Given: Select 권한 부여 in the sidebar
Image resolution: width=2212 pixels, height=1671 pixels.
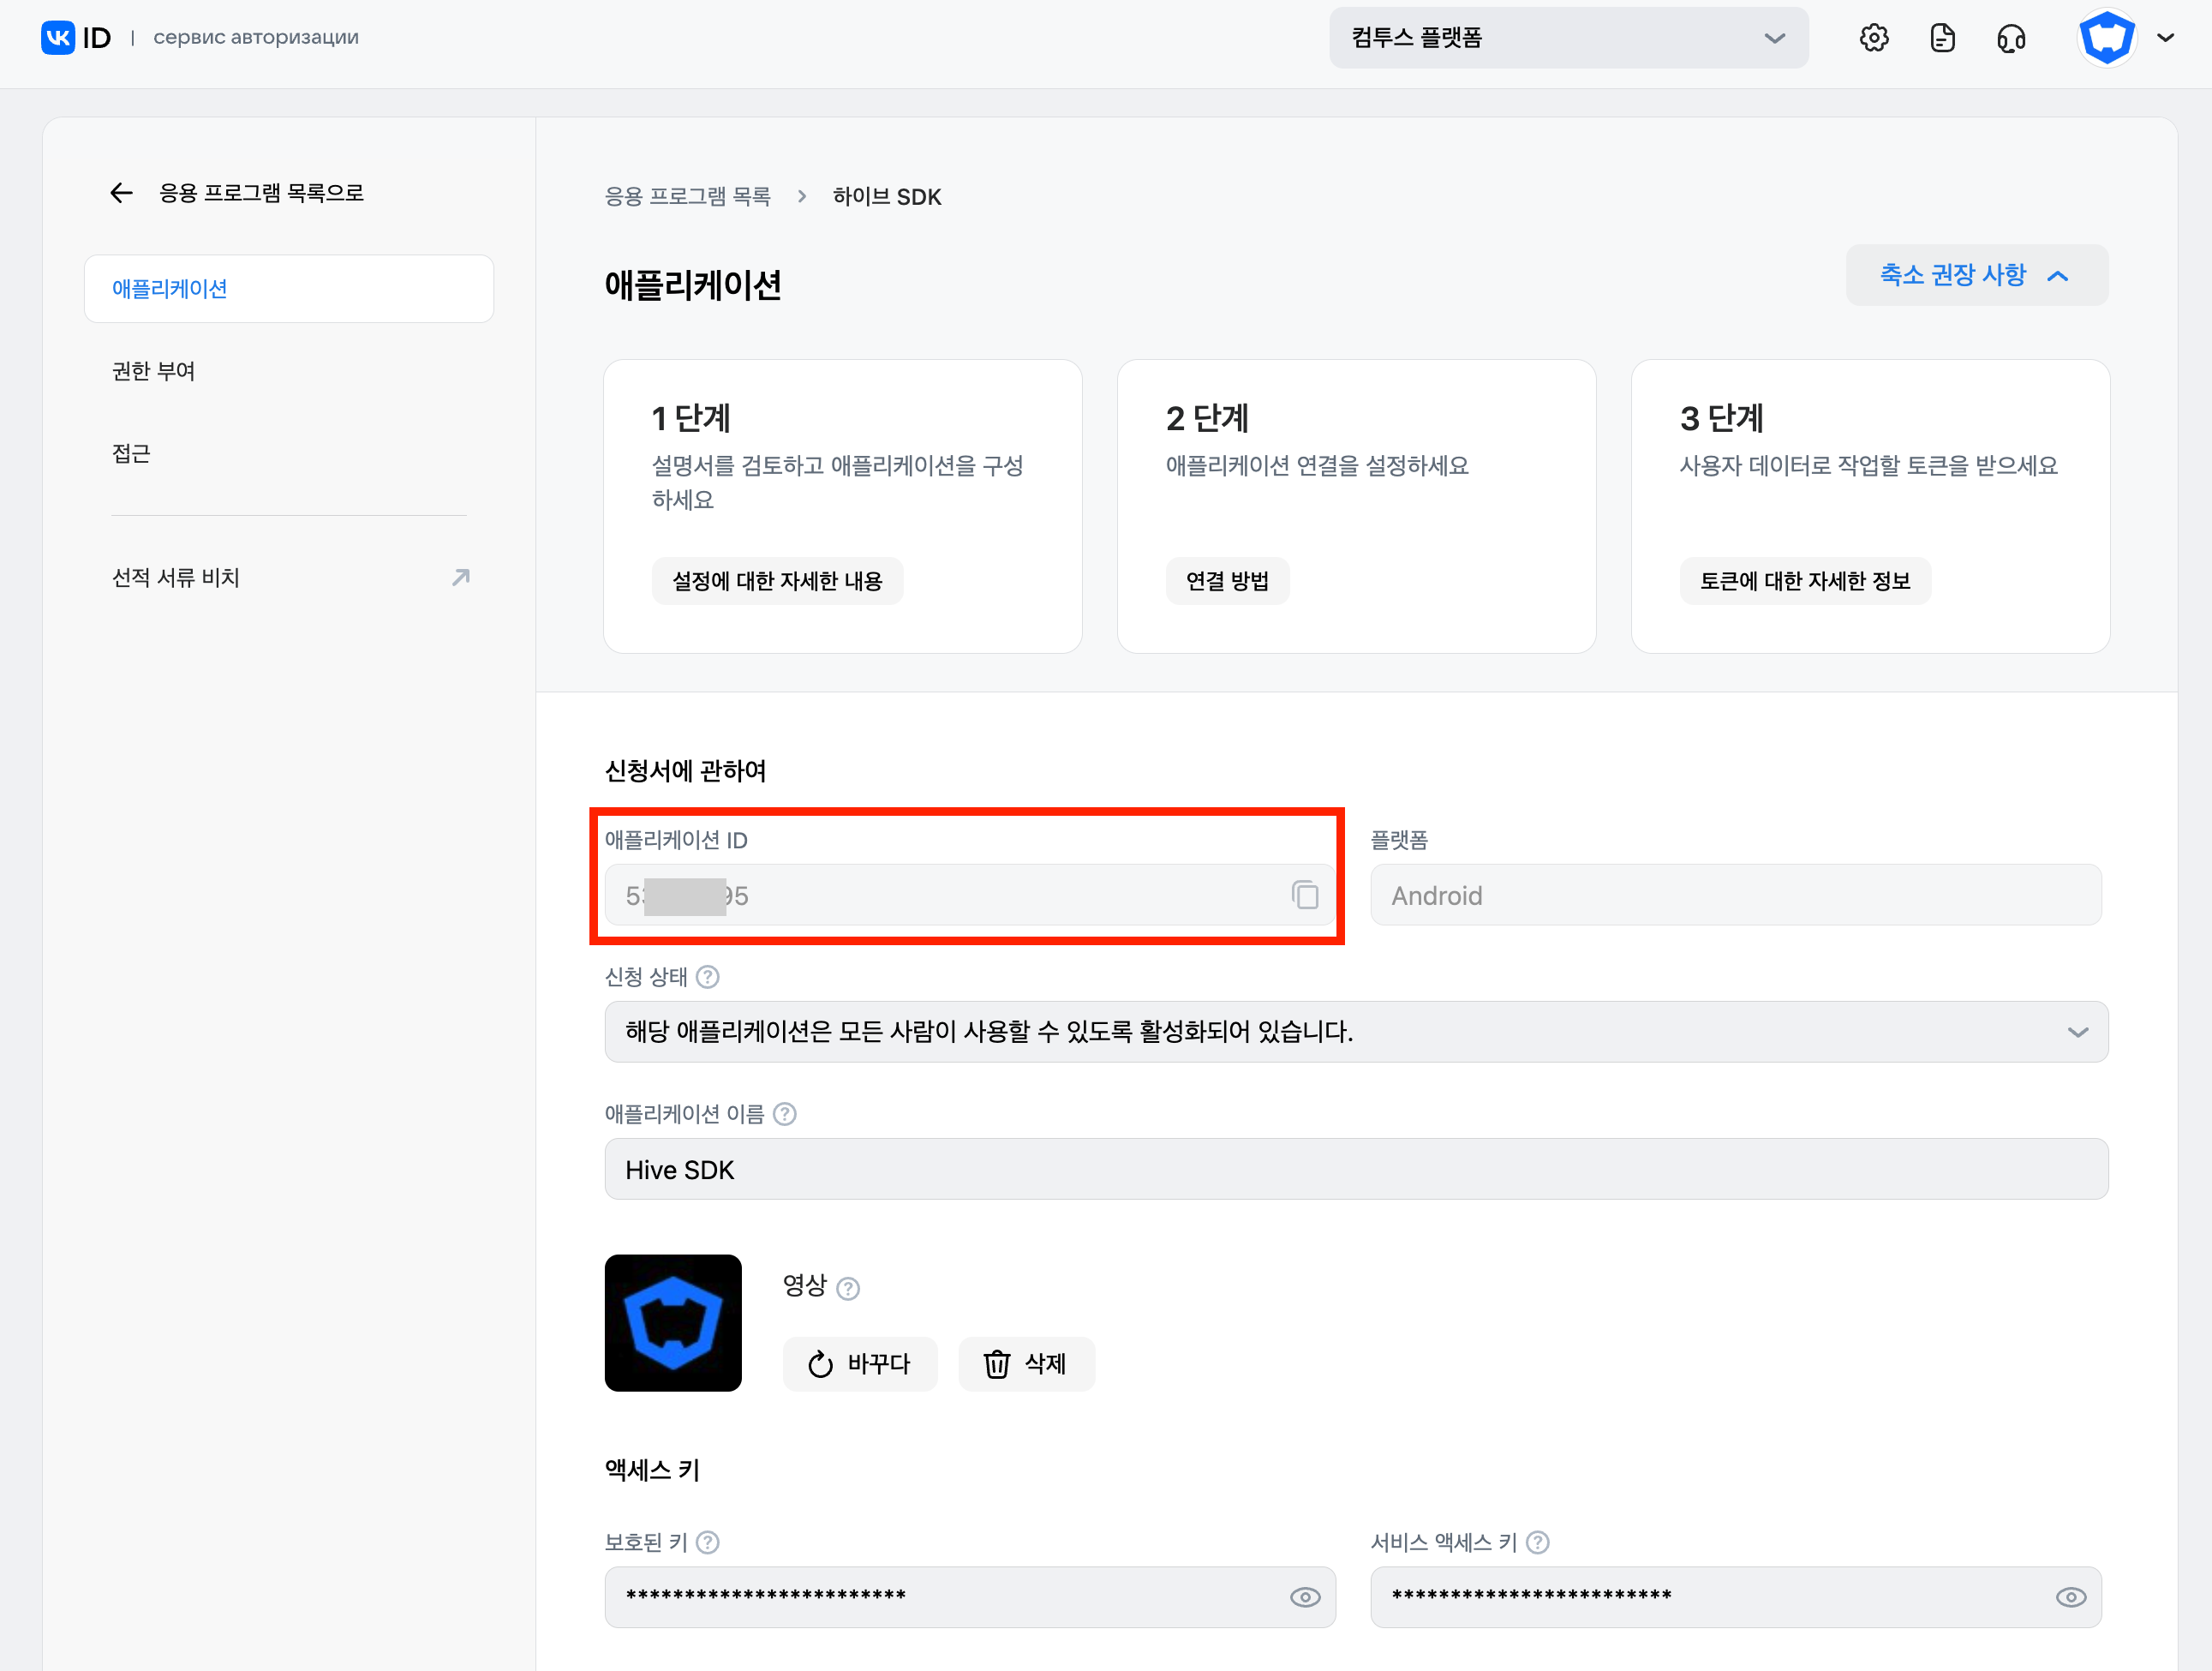Looking at the screenshot, I should [x=154, y=371].
